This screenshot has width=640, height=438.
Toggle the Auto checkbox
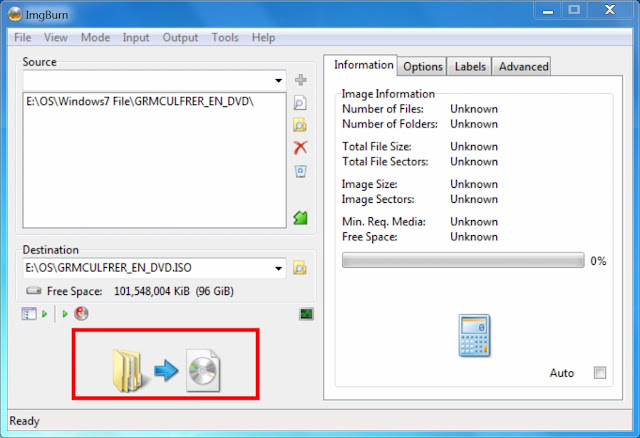coord(600,373)
